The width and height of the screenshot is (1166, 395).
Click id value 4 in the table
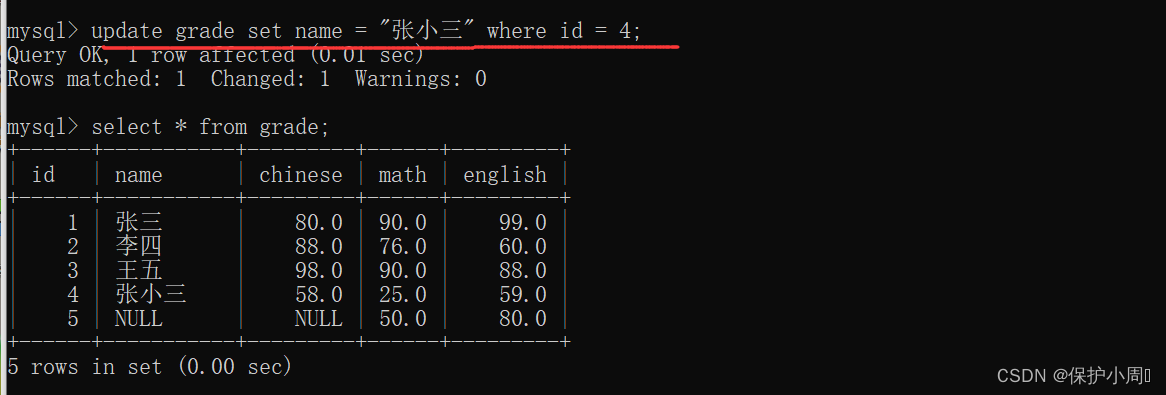click(x=72, y=295)
